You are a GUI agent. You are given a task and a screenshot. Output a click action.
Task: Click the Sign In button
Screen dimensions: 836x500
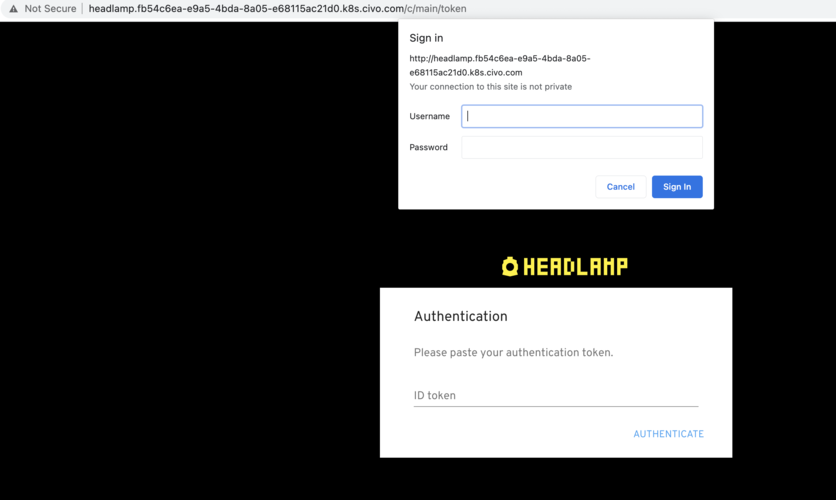coord(677,187)
